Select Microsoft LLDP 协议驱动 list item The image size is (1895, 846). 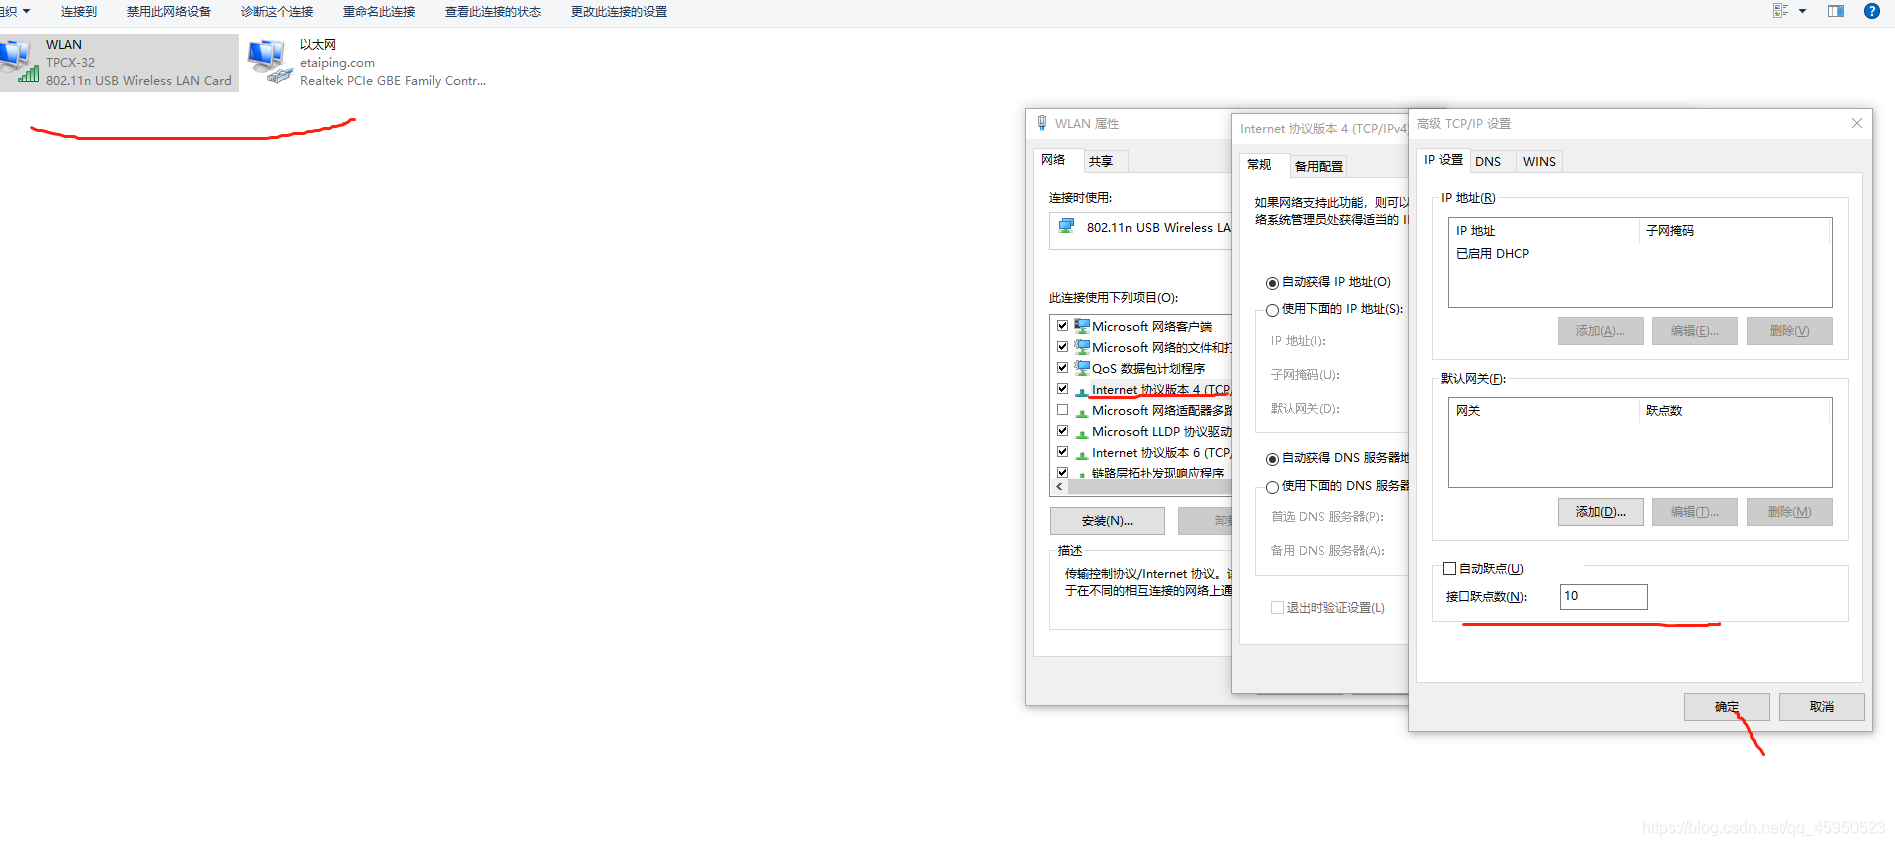click(1161, 432)
